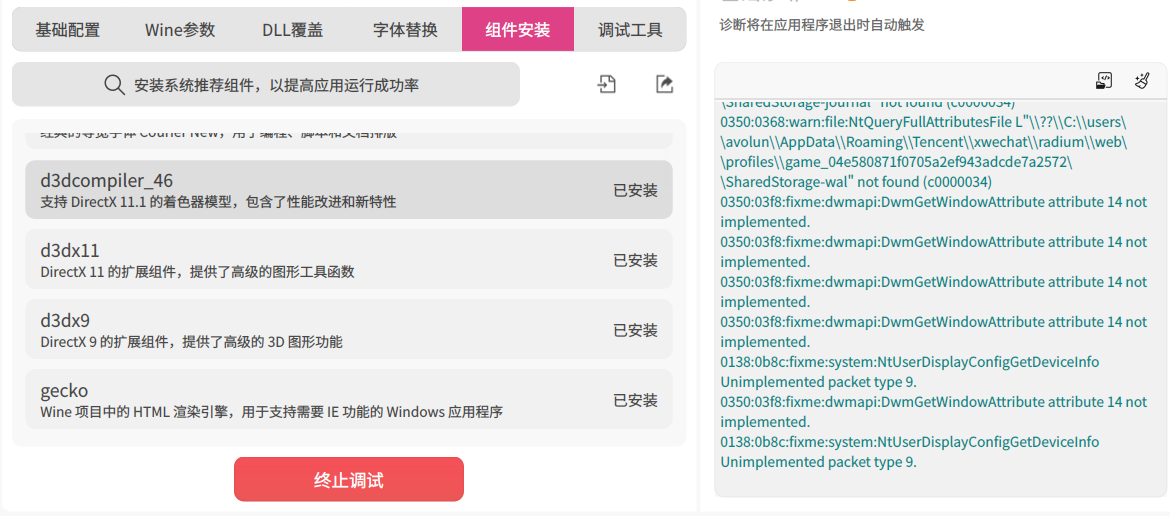
Task: Click the last NtUserDisplayConfigGetDeviceInfo log line
Action: tap(910, 452)
